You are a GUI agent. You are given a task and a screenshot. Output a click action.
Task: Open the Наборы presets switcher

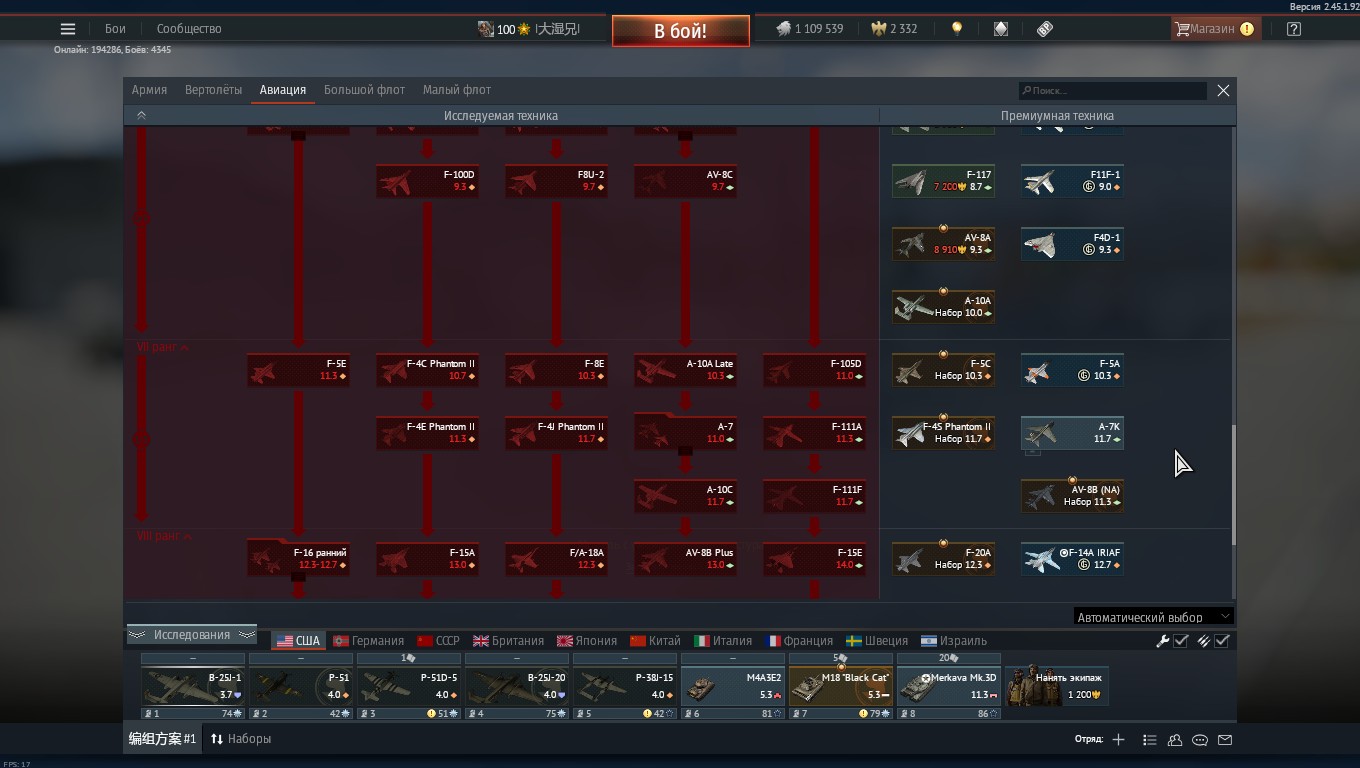[241, 739]
